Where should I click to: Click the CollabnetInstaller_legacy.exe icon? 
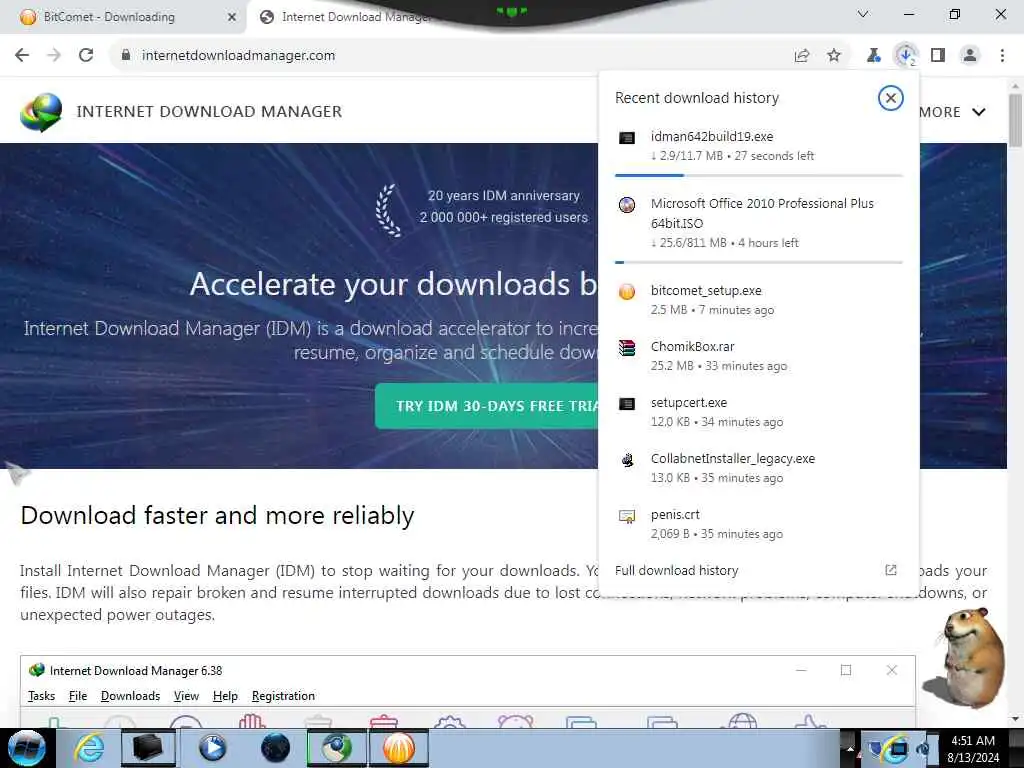627,460
